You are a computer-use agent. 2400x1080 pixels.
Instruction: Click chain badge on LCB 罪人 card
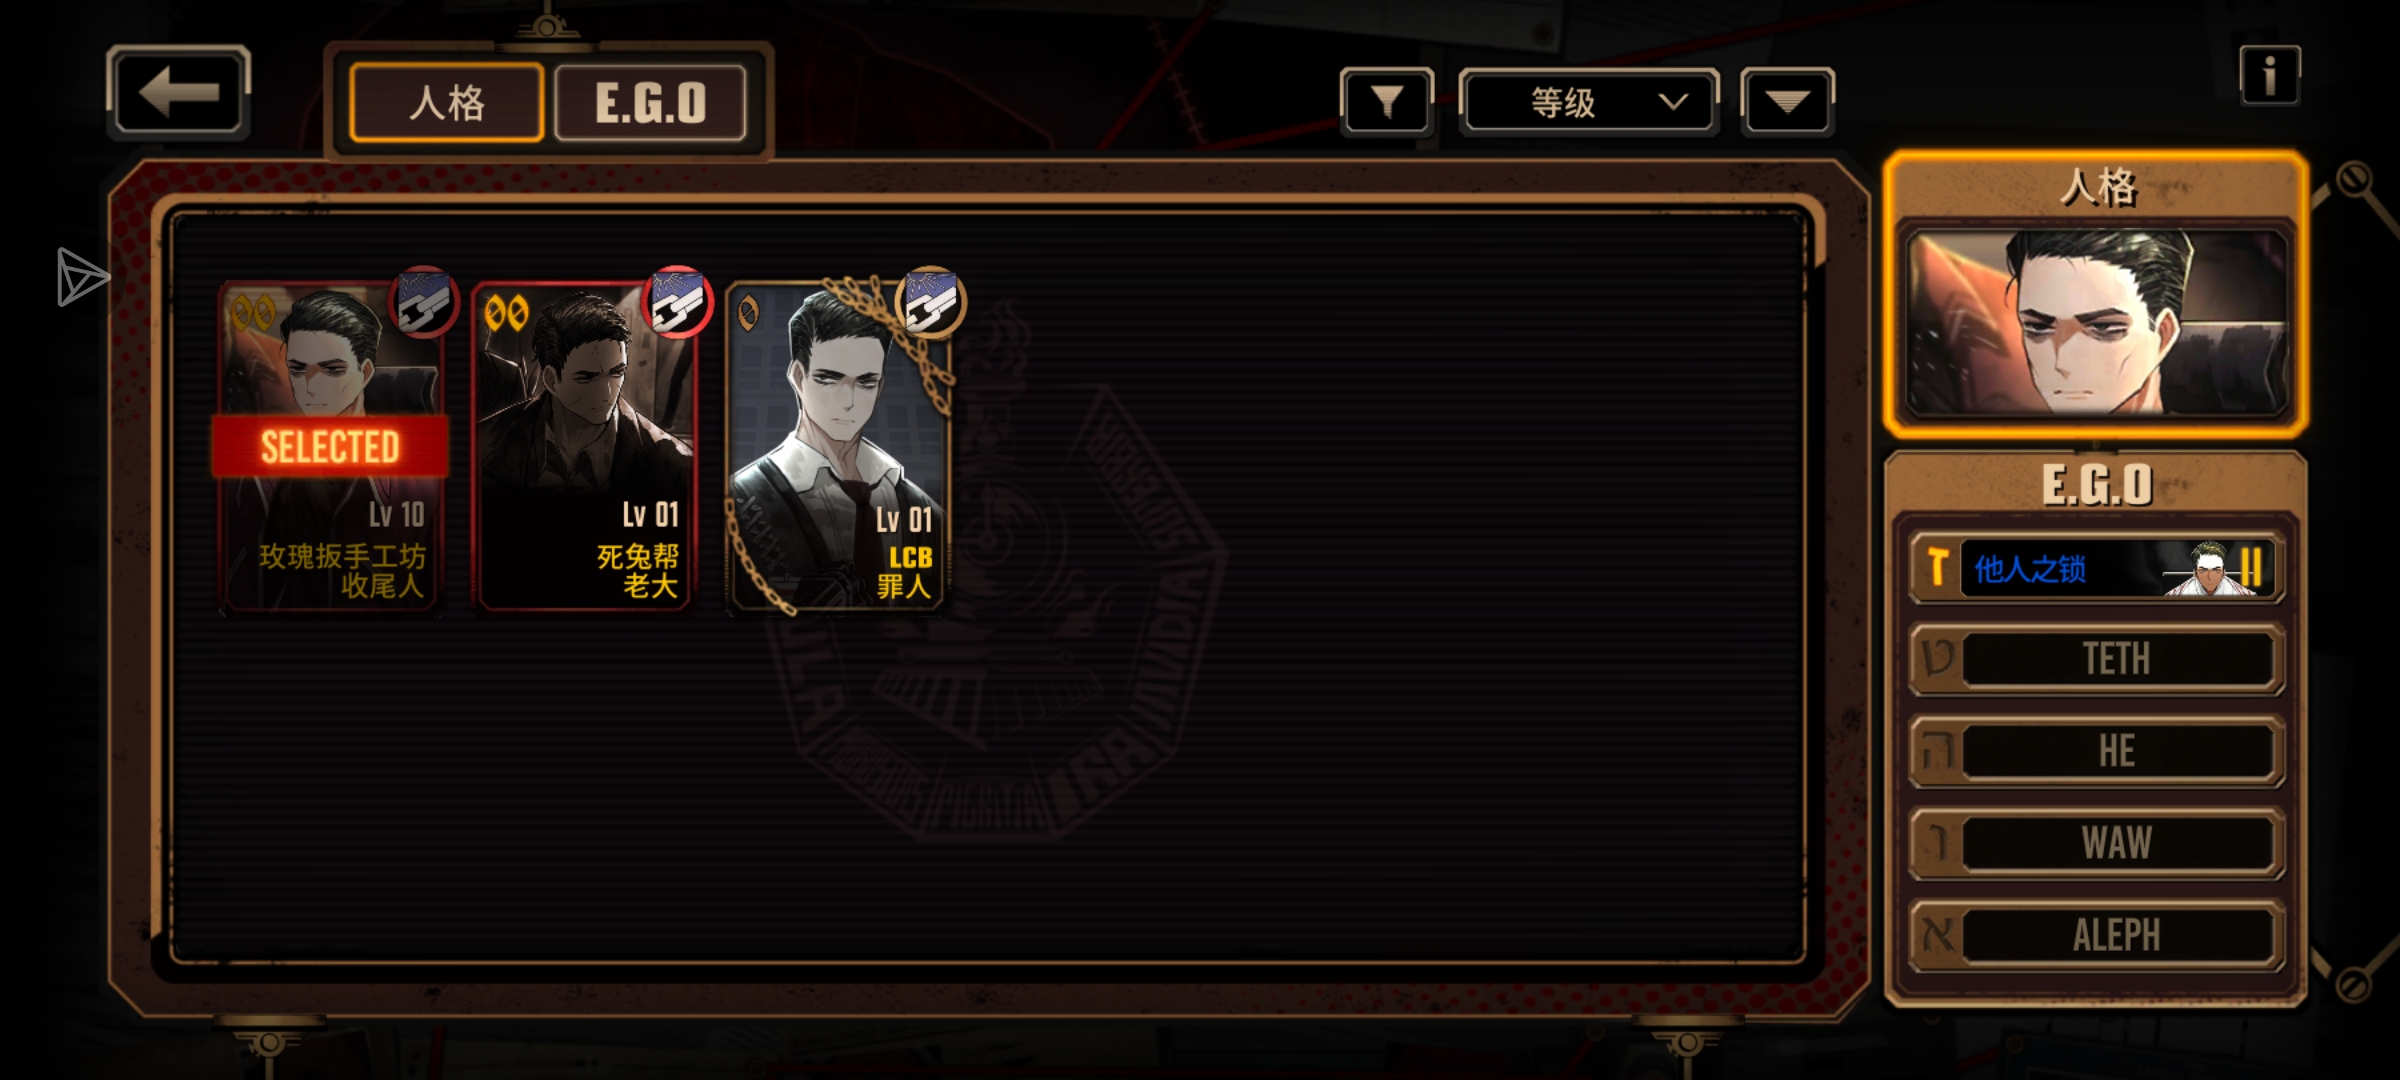931,302
